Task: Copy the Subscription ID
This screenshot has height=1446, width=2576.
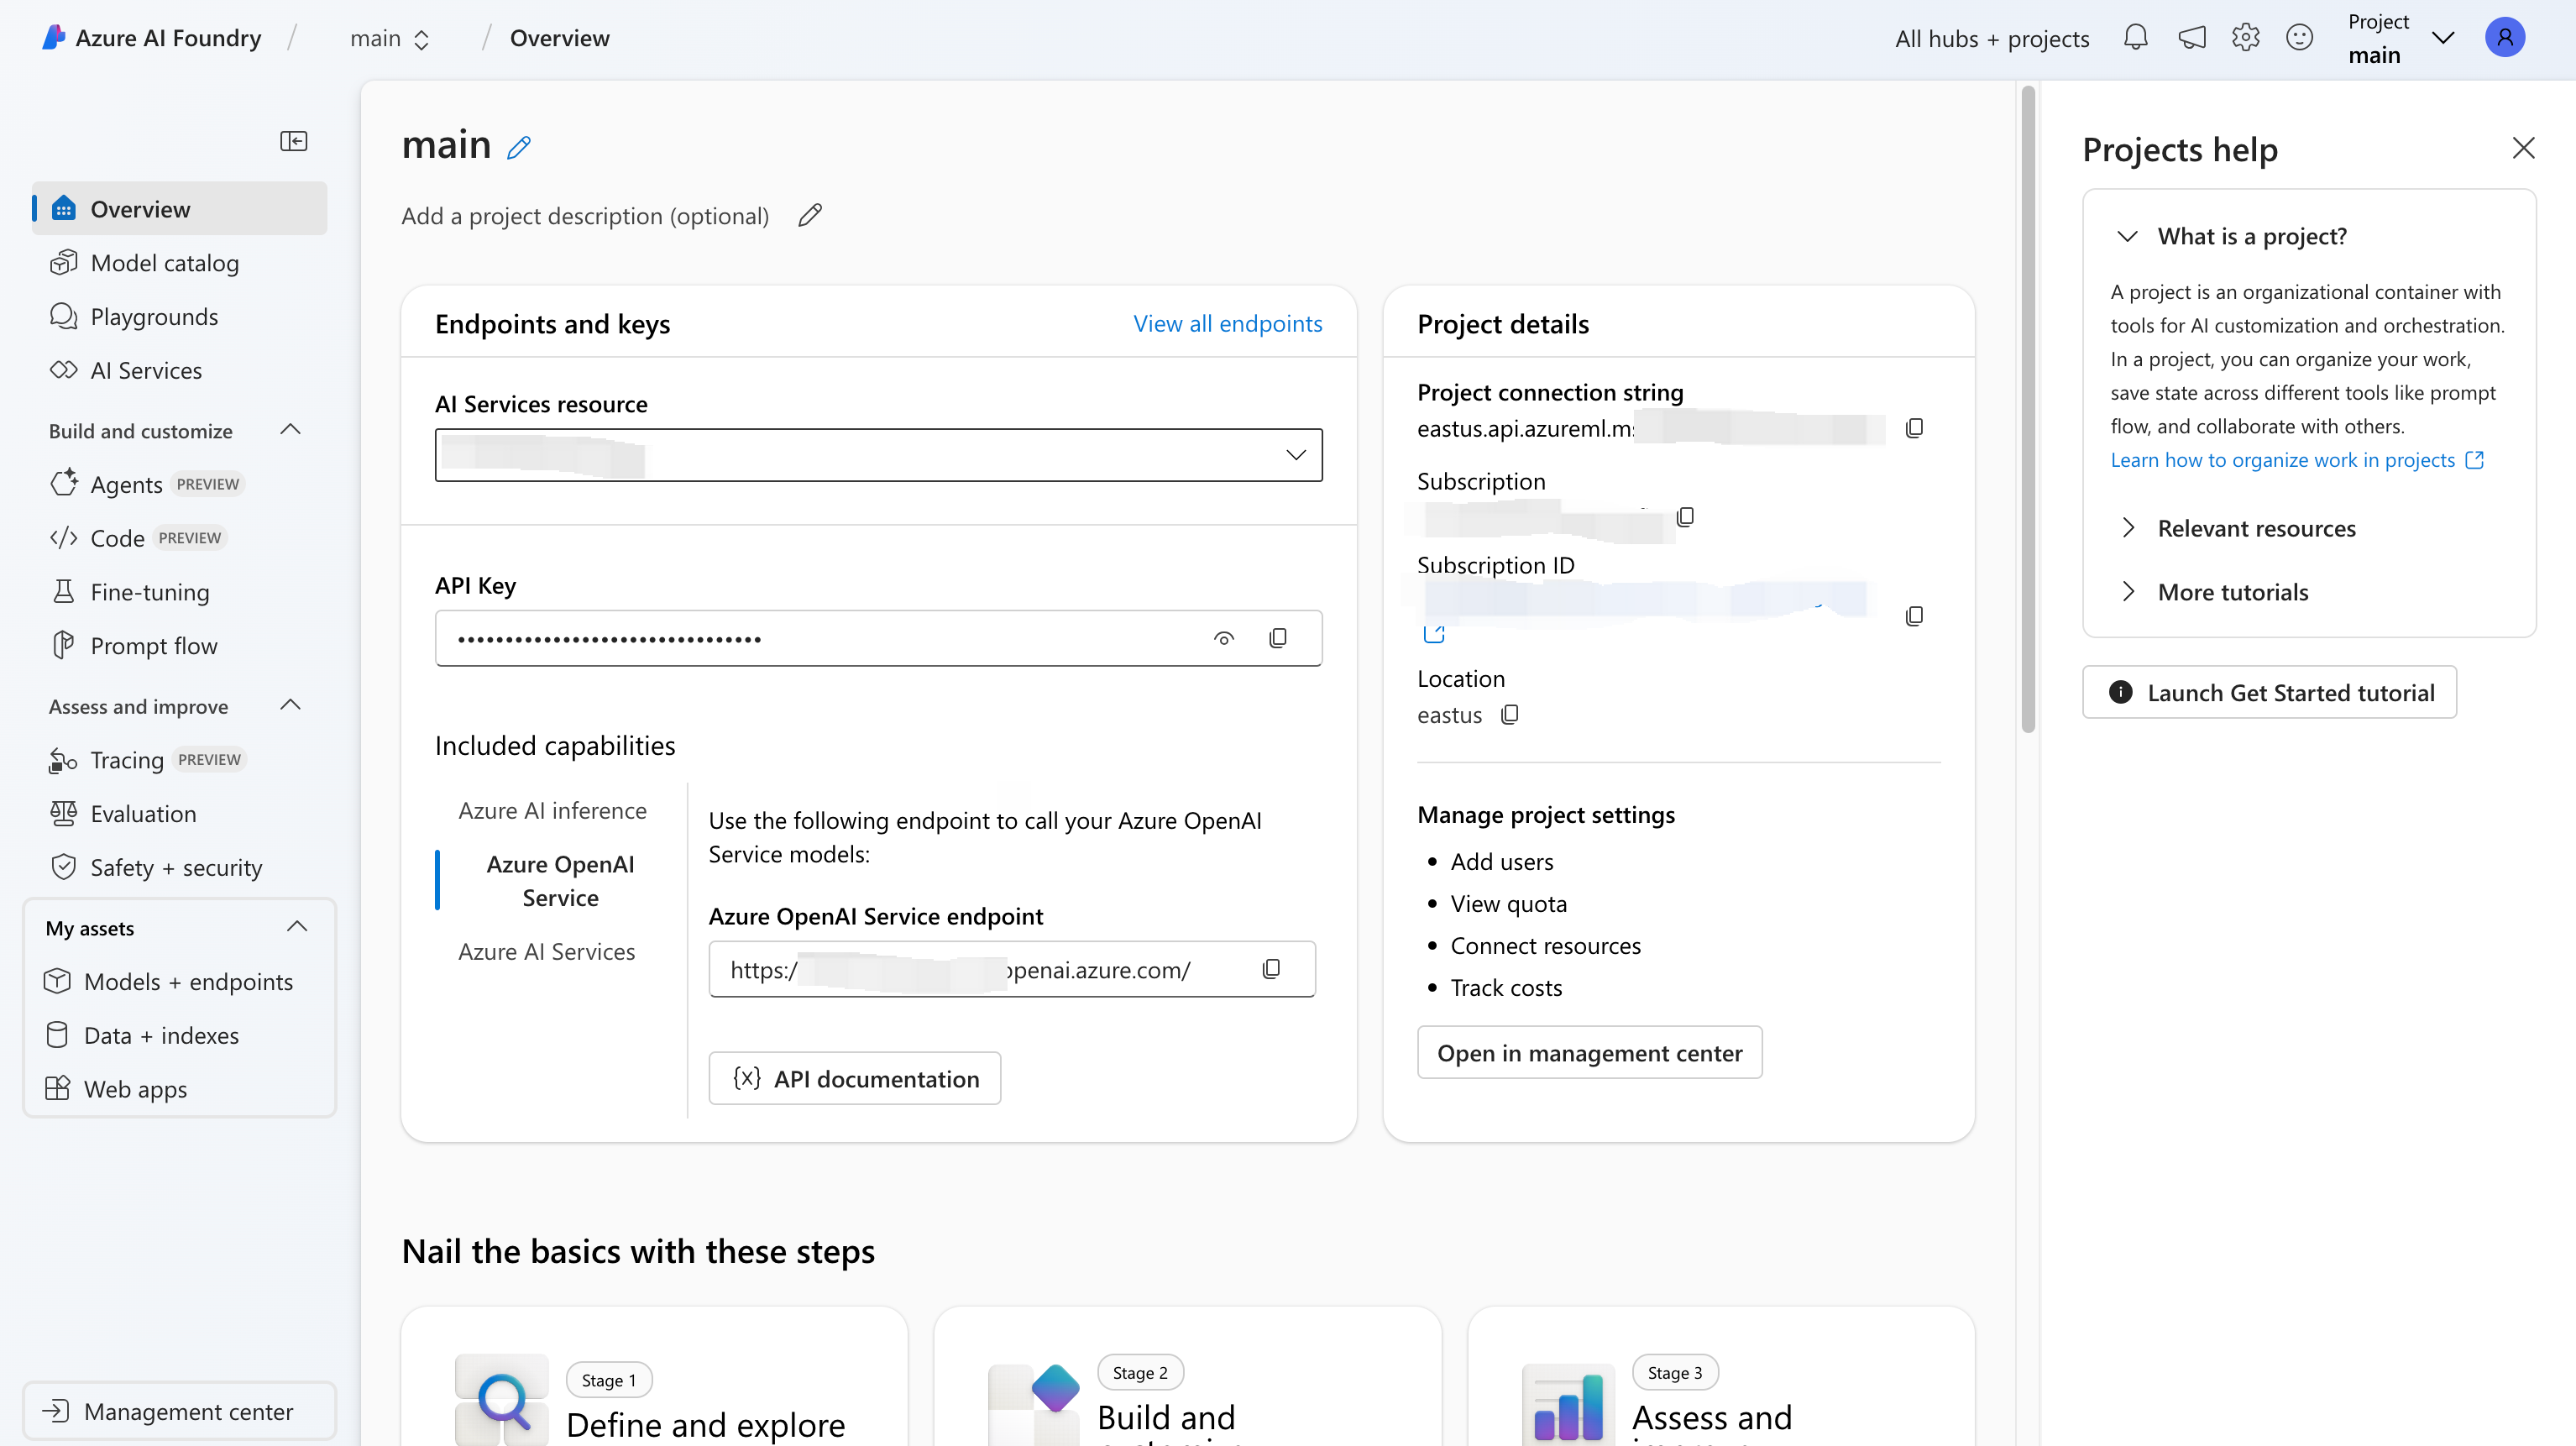Action: click(x=1914, y=616)
